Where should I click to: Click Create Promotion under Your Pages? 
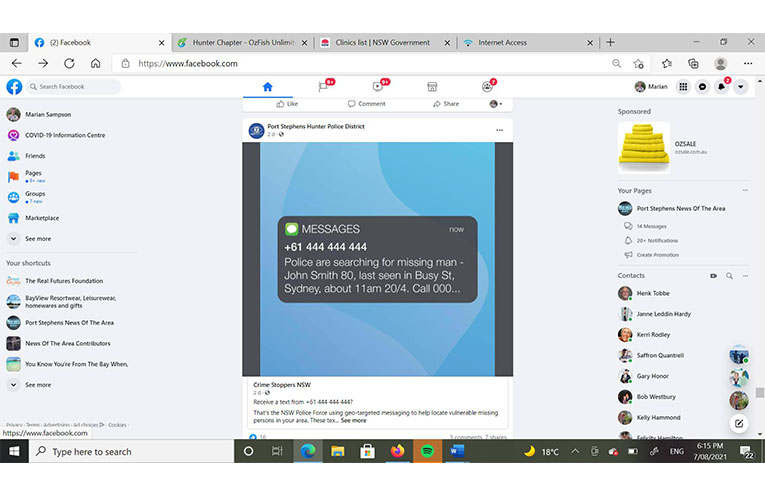(x=657, y=255)
